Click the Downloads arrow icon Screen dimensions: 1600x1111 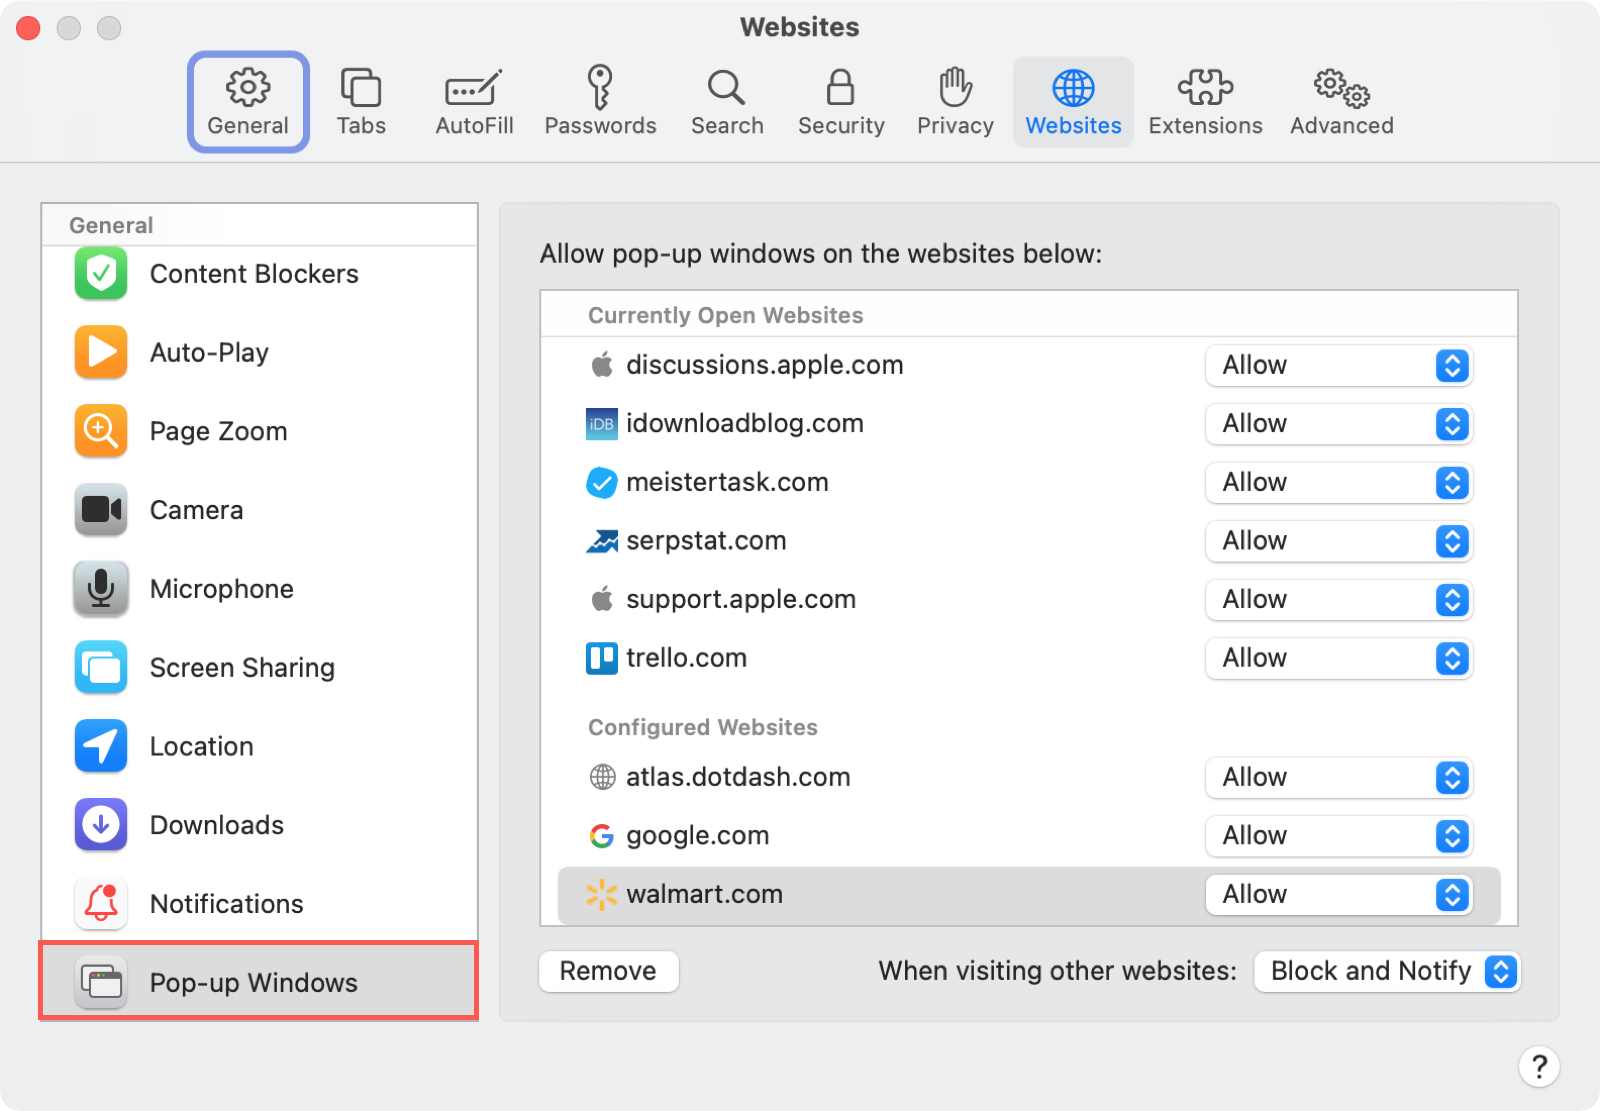(x=101, y=825)
